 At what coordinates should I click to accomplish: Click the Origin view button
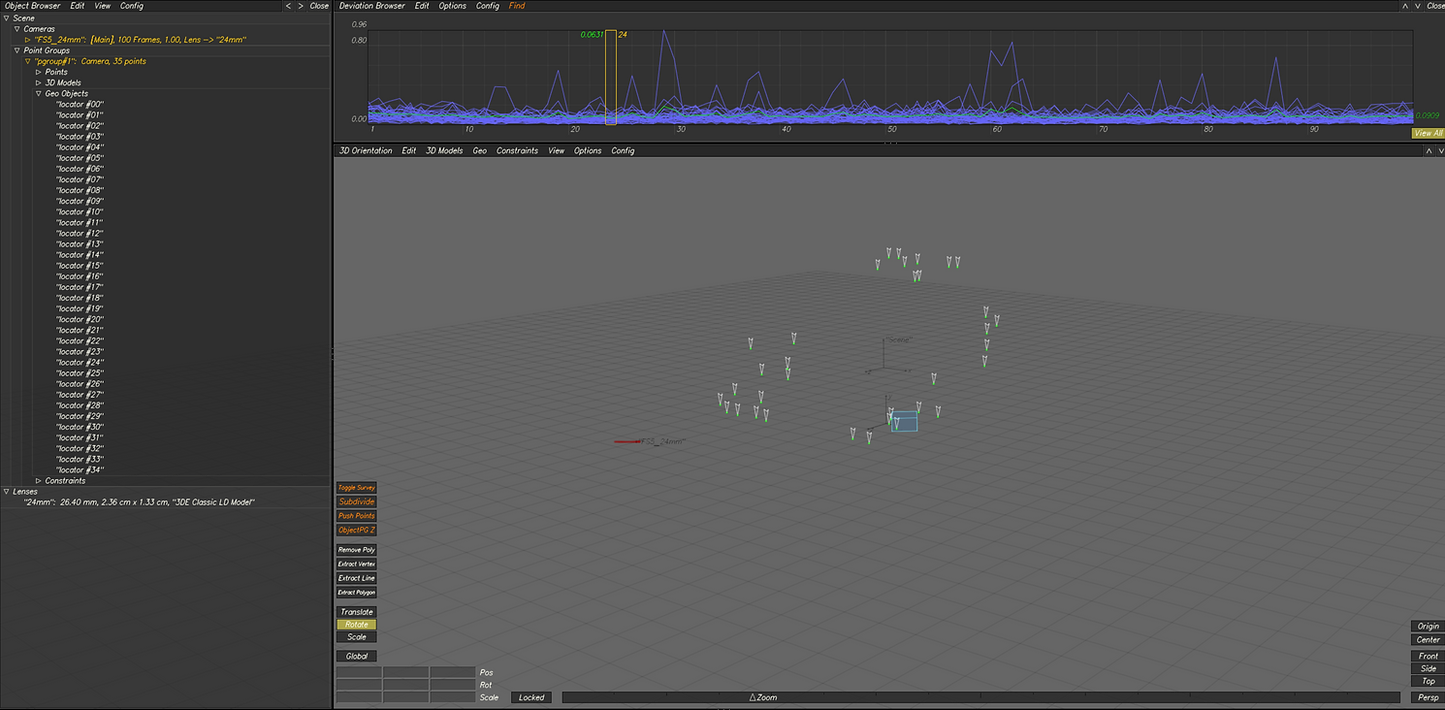click(x=1428, y=626)
